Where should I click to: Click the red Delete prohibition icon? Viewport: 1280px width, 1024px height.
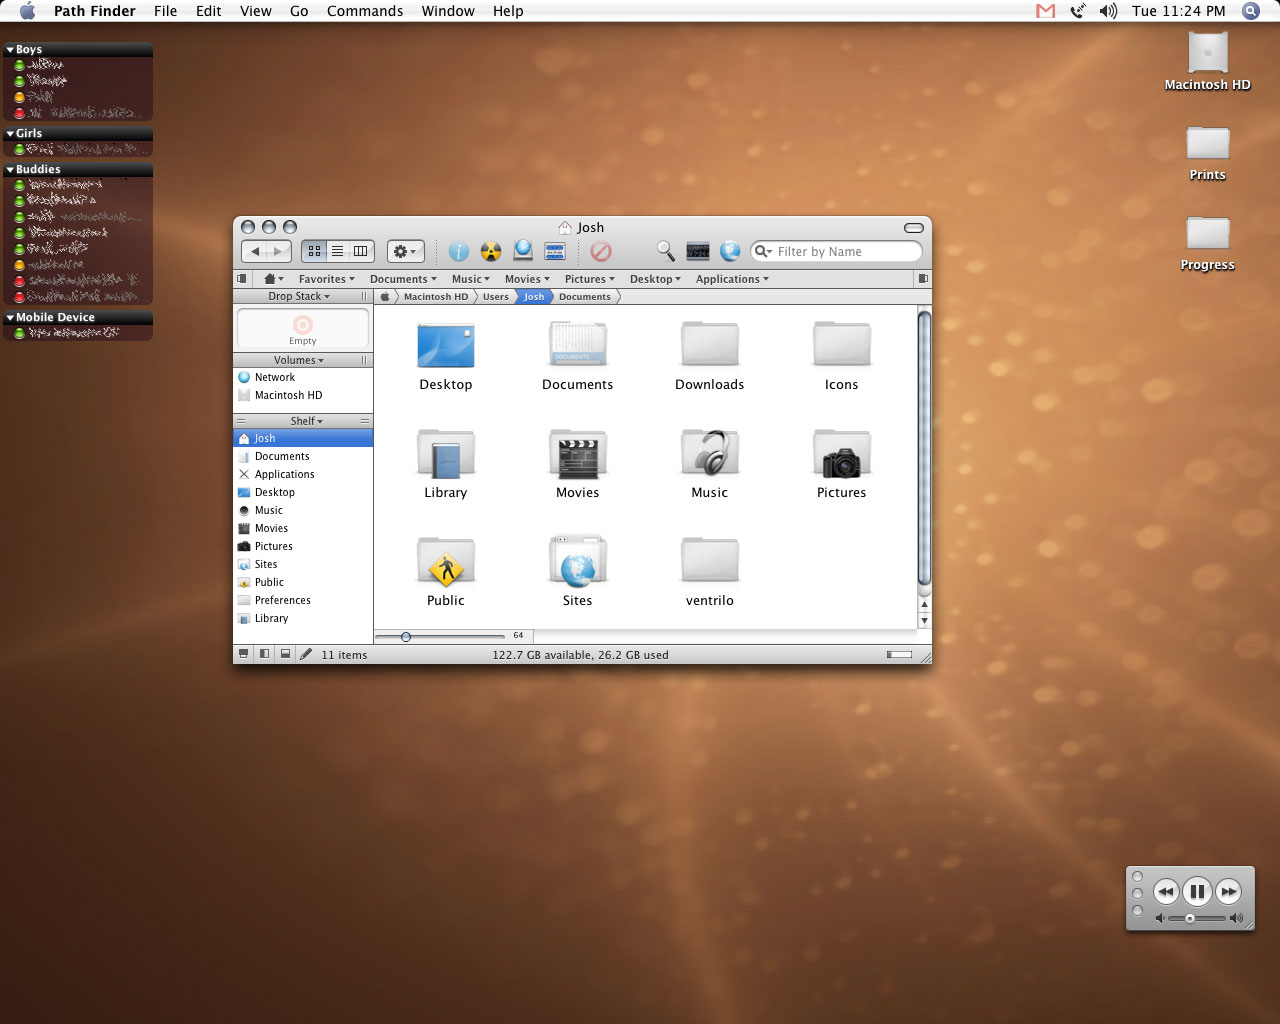tap(600, 252)
